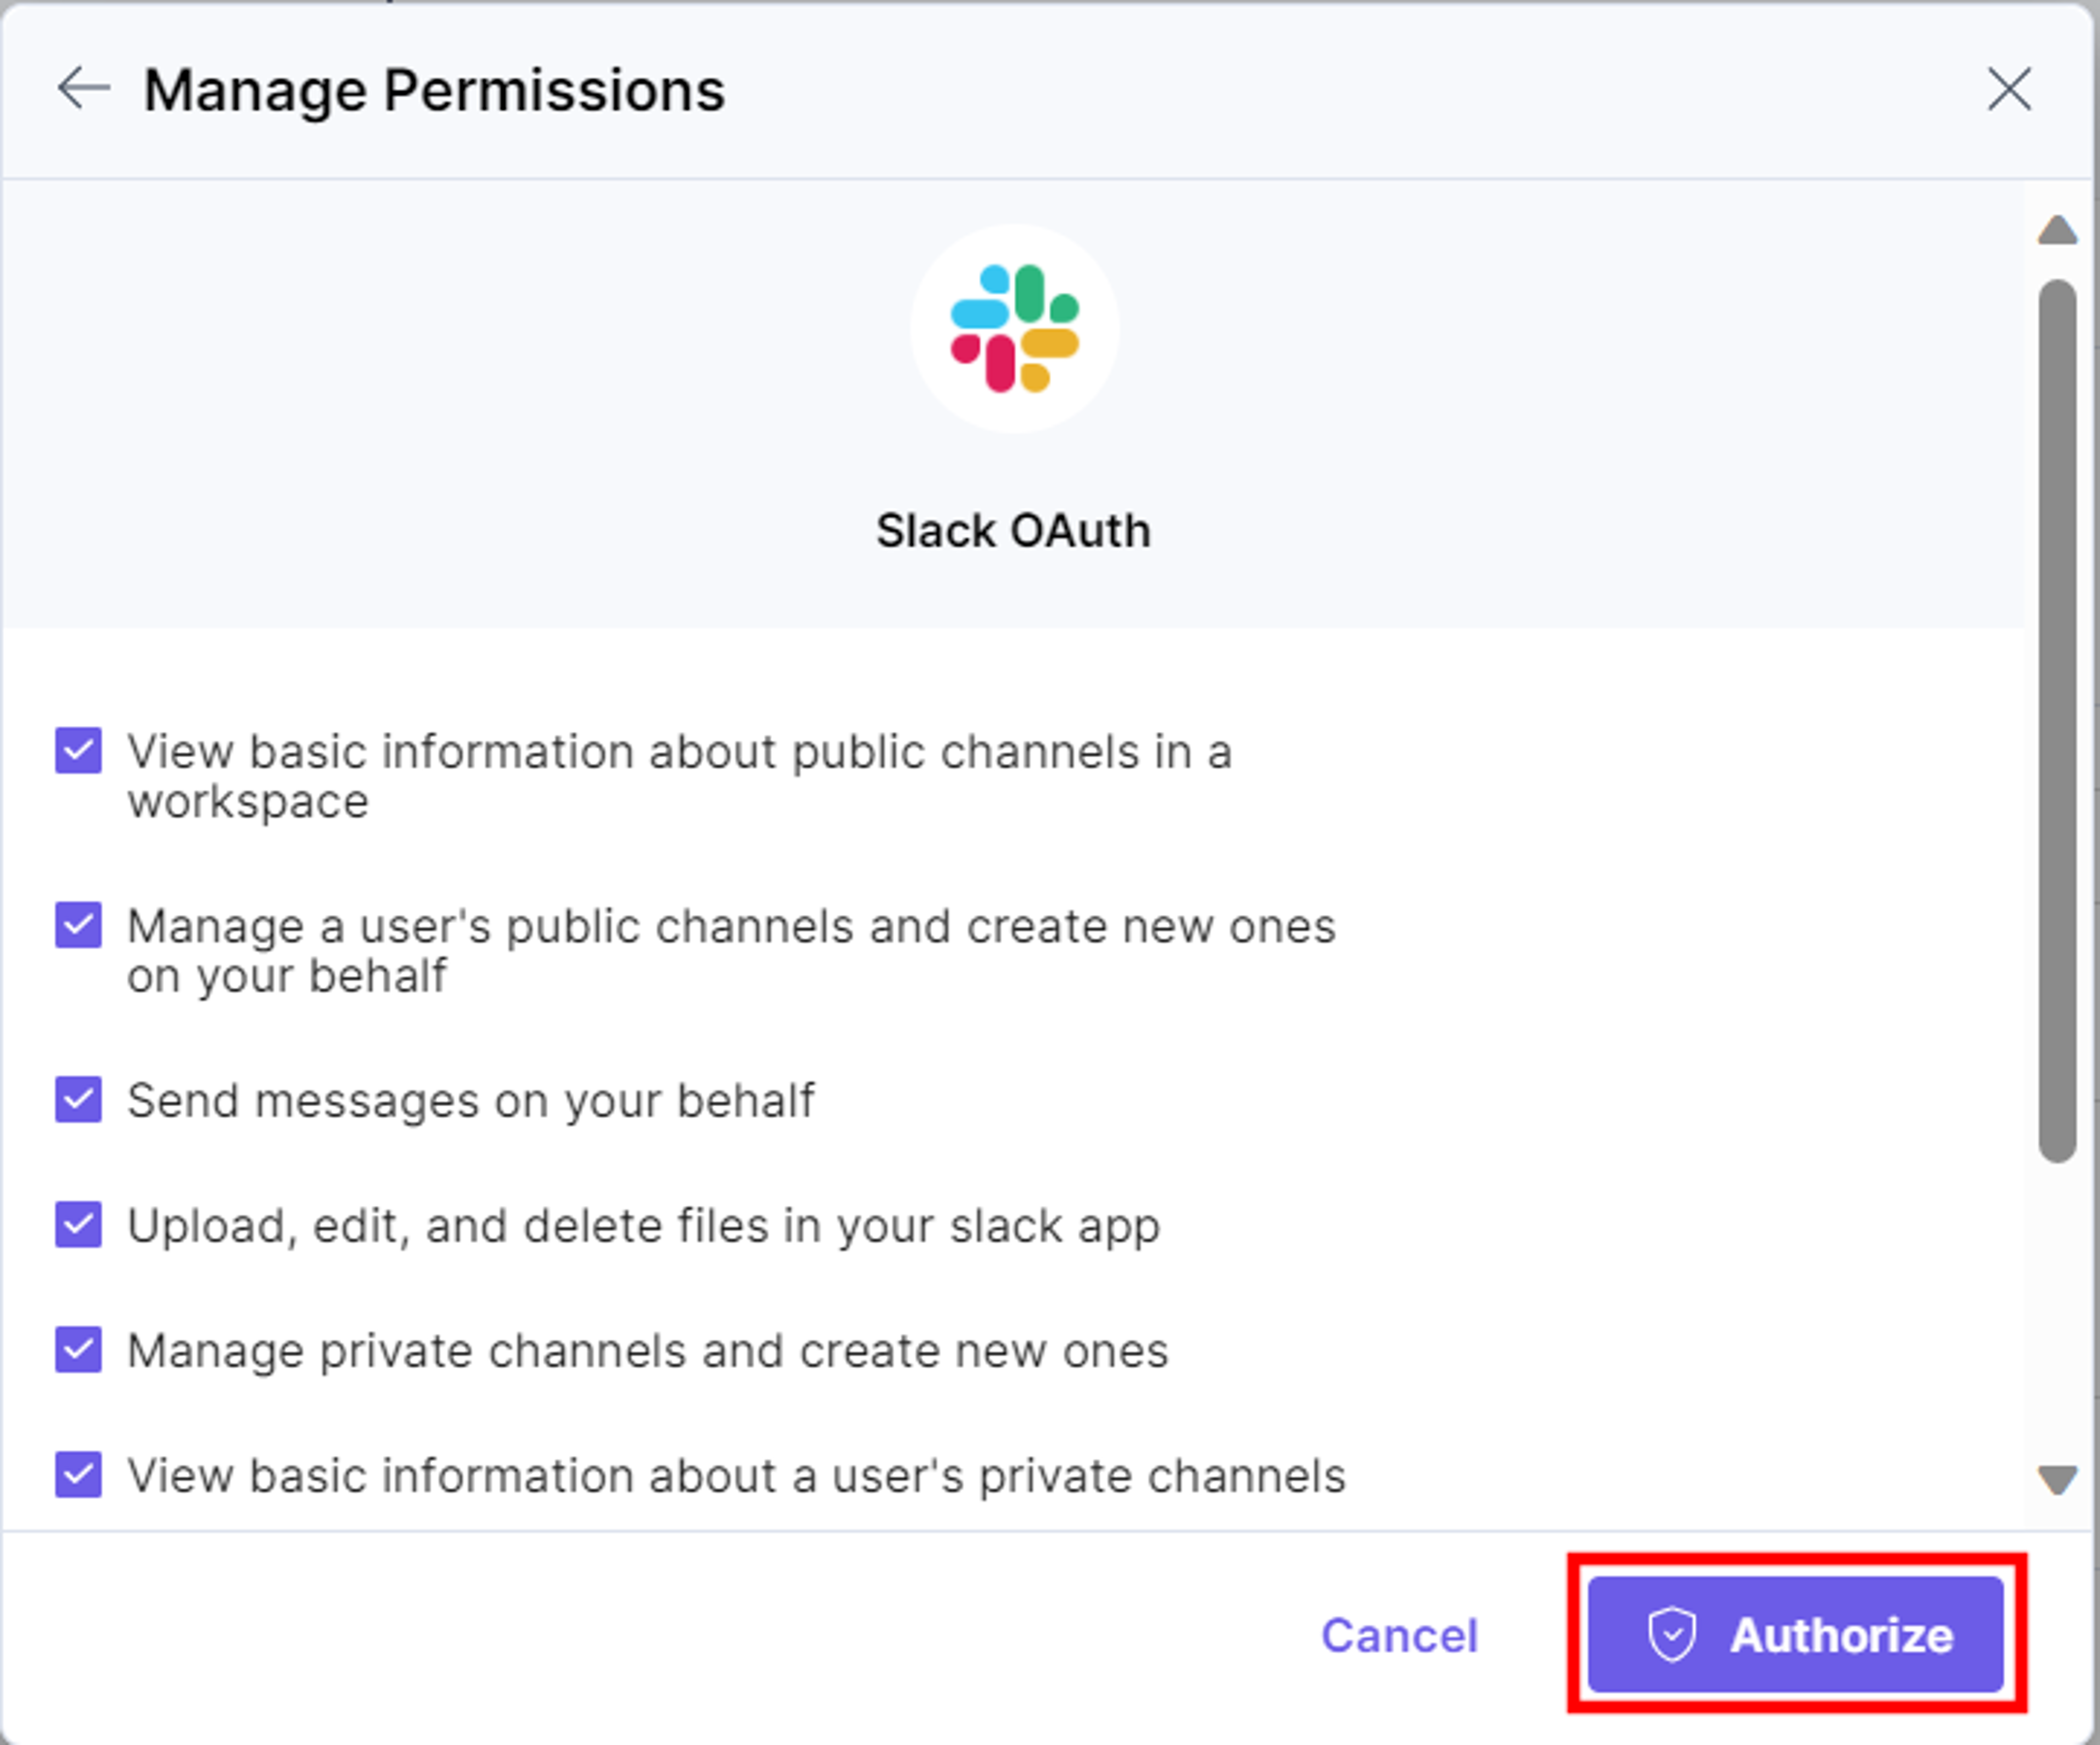The image size is (2100, 1745).
Task: Toggle Manage private channels checkbox
Action: (x=78, y=1350)
